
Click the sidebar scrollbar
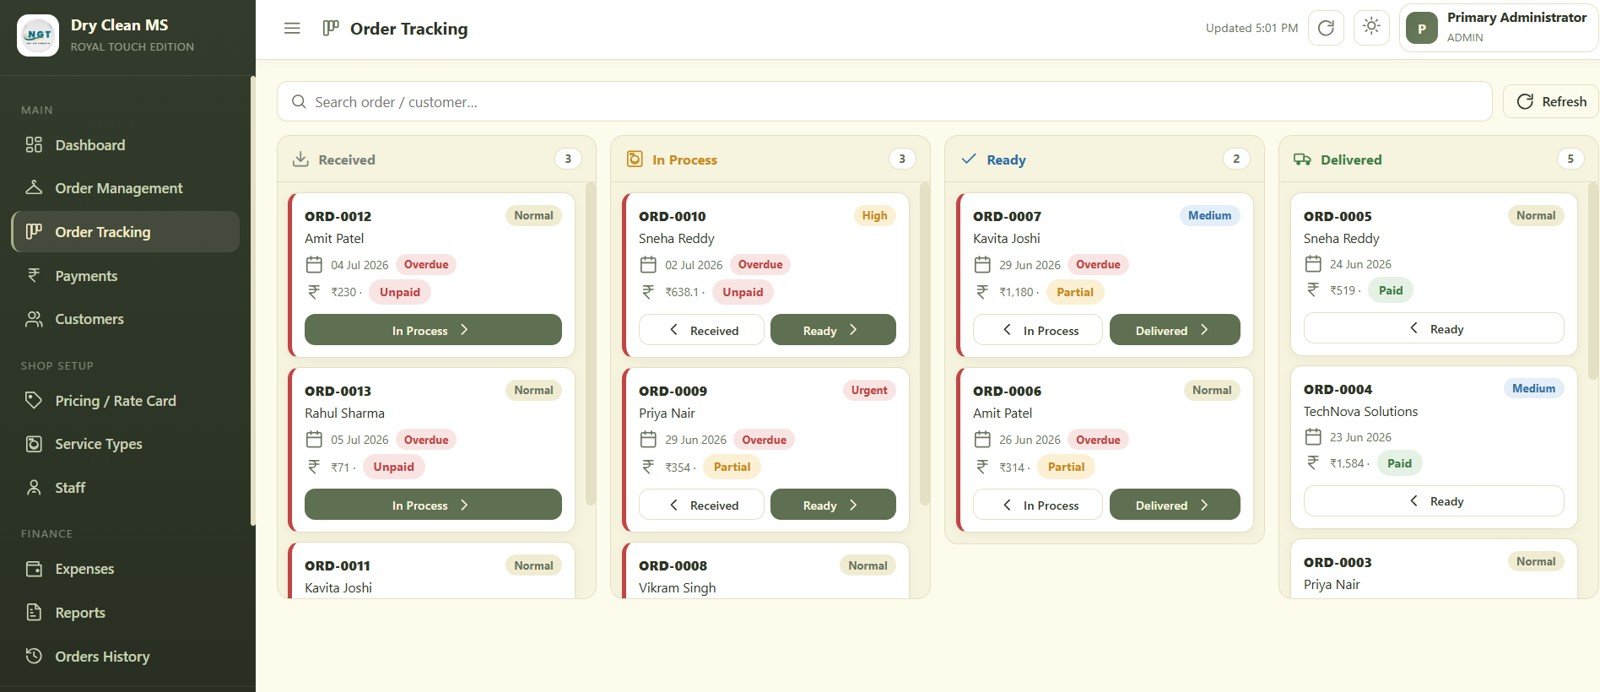pos(253,300)
